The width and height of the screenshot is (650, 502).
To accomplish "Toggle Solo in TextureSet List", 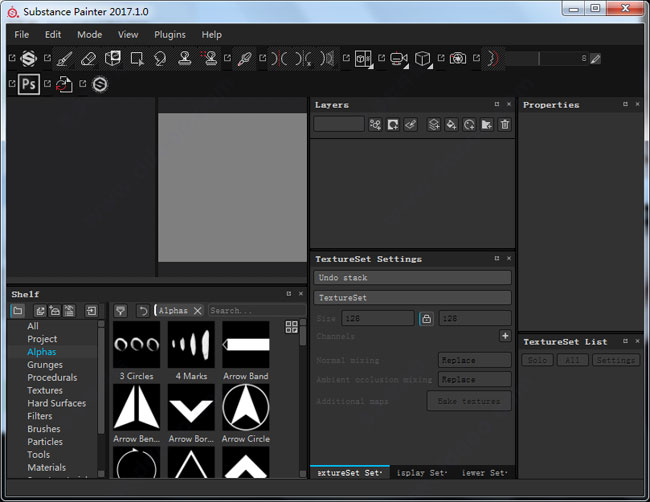I will point(538,360).
